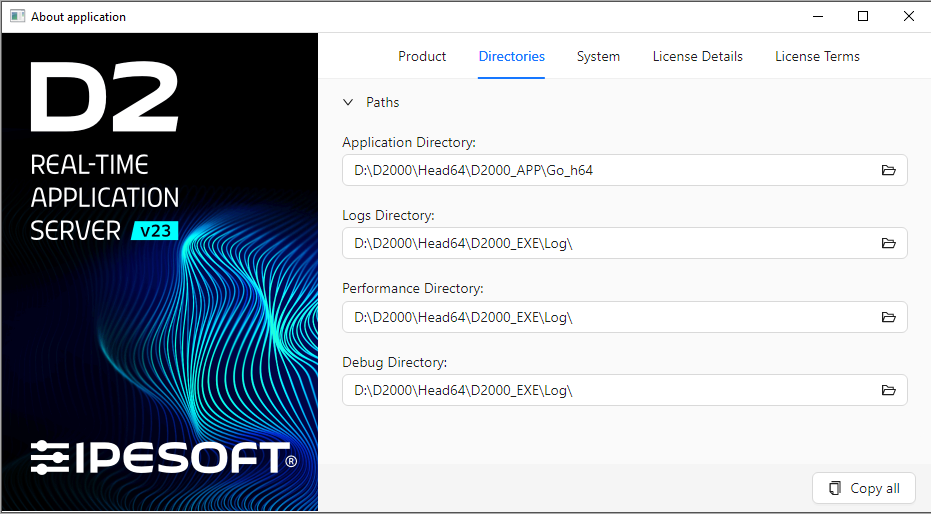Open folder icon for Performance Directory
Image resolution: width=932 pixels, height=516 pixels.
888,317
